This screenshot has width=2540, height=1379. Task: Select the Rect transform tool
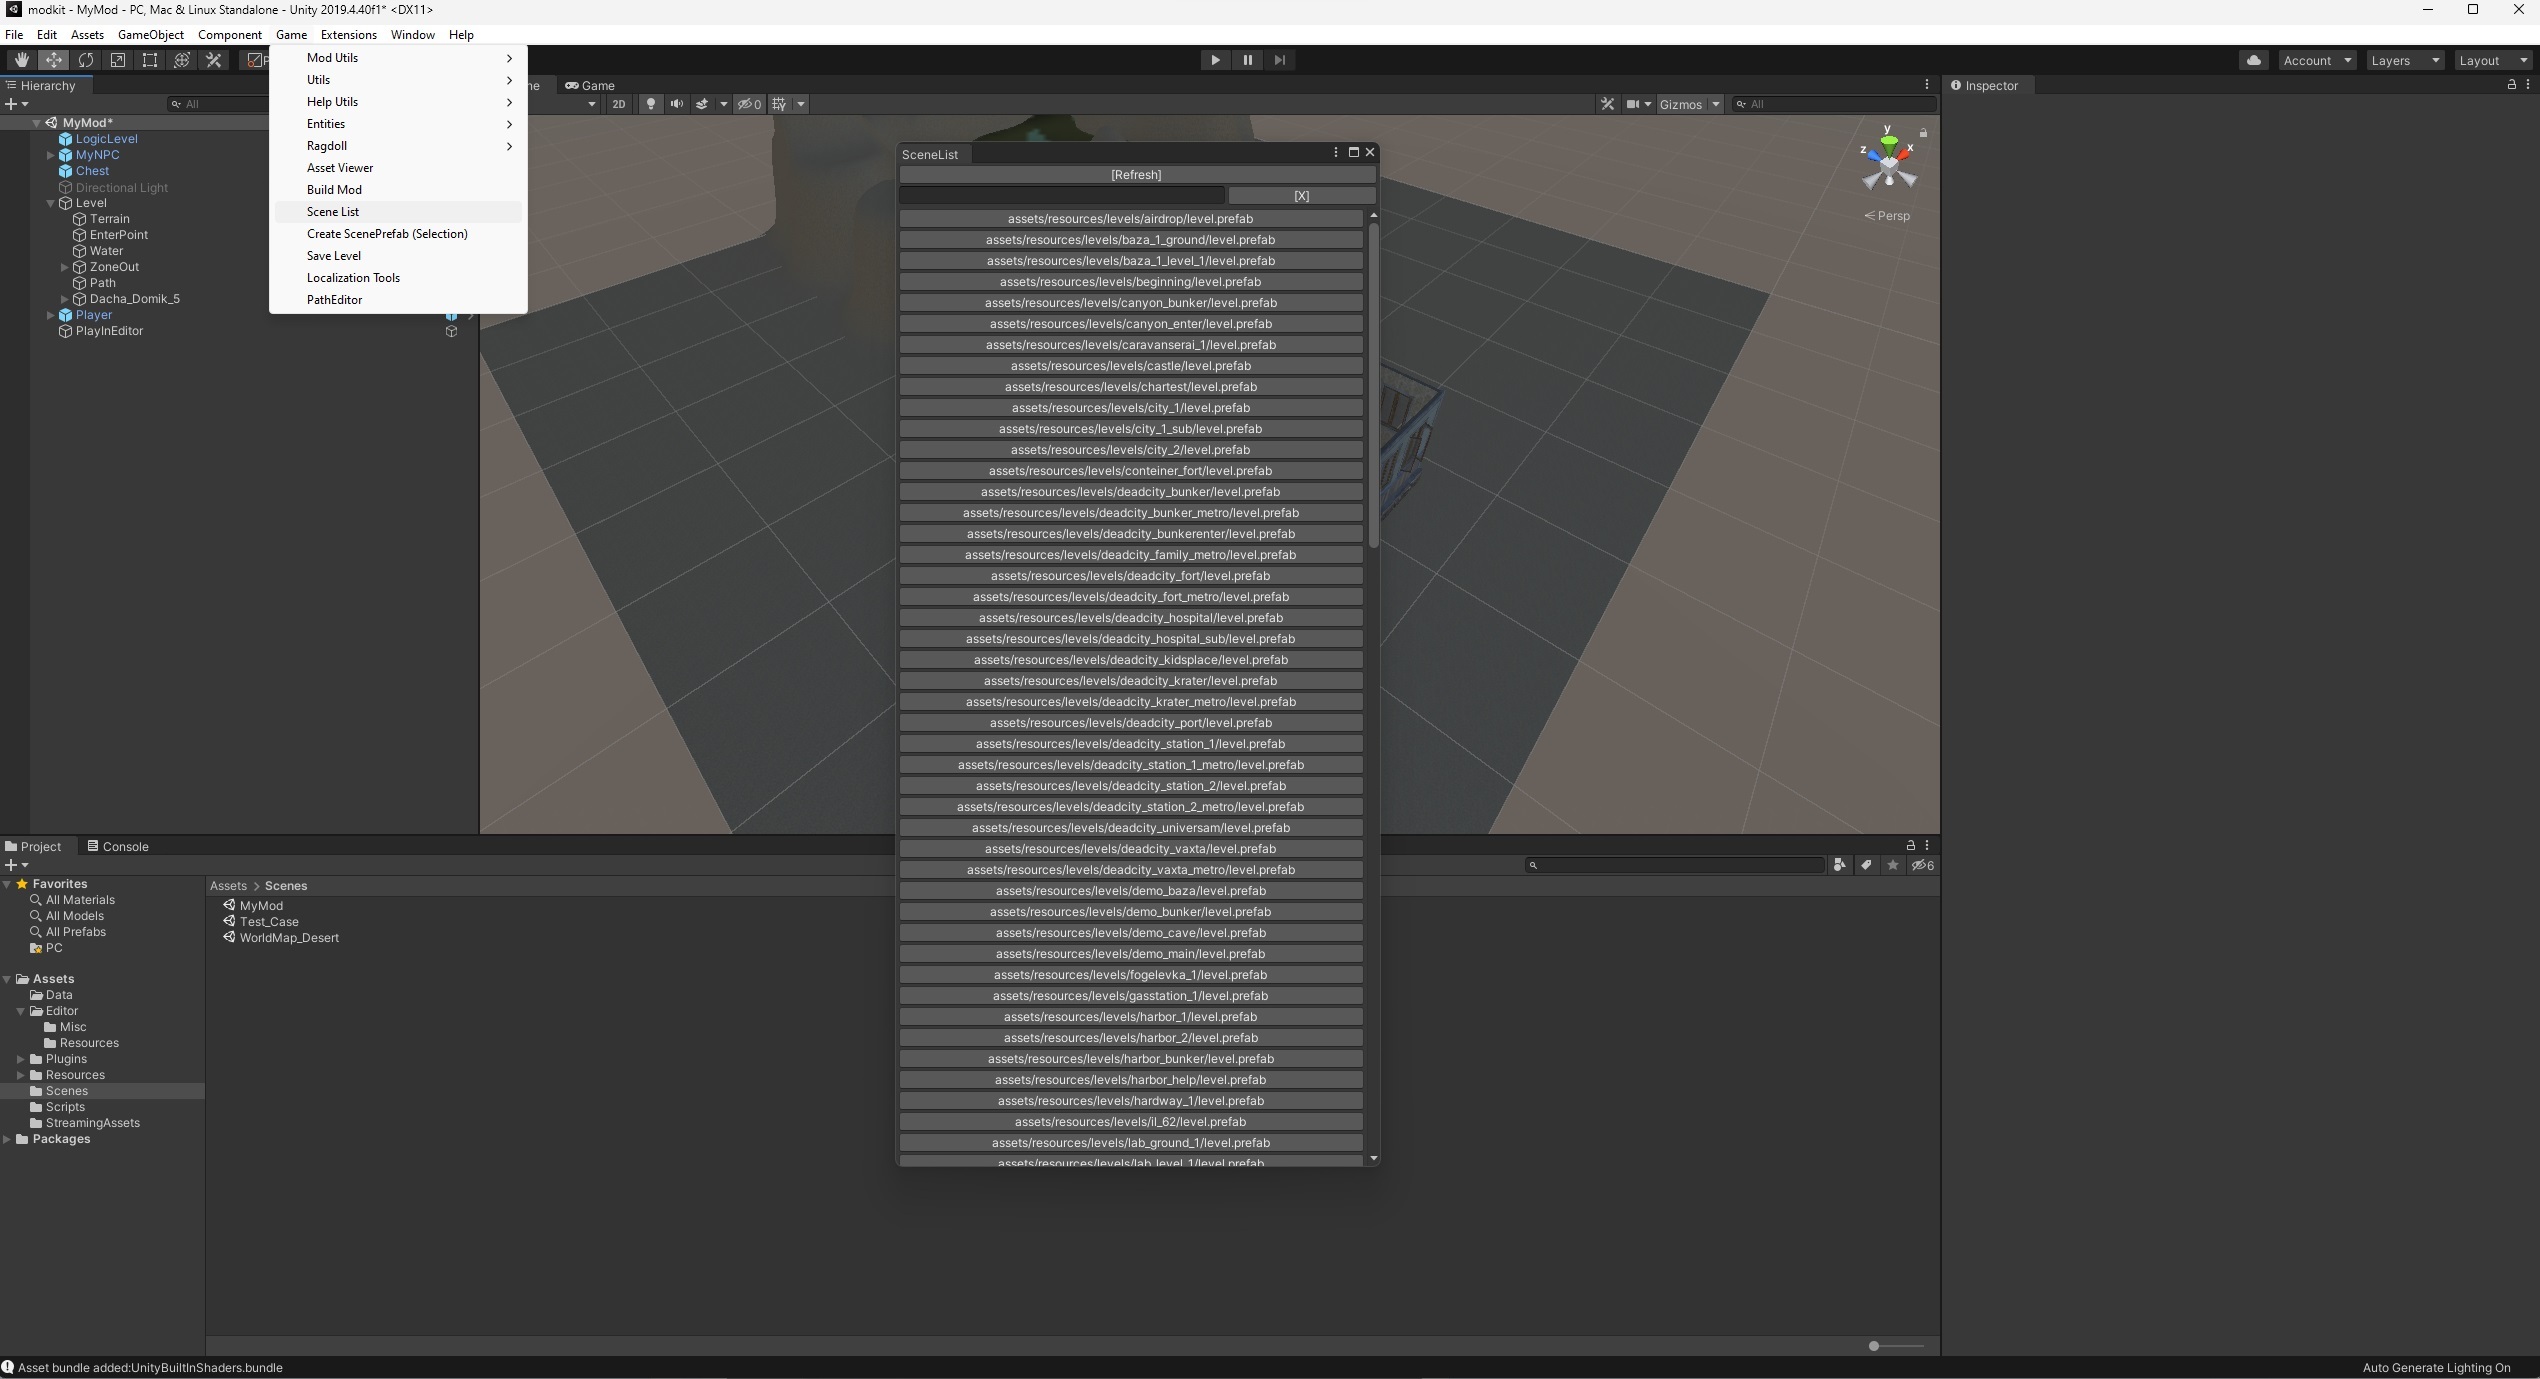[x=149, y=60]
